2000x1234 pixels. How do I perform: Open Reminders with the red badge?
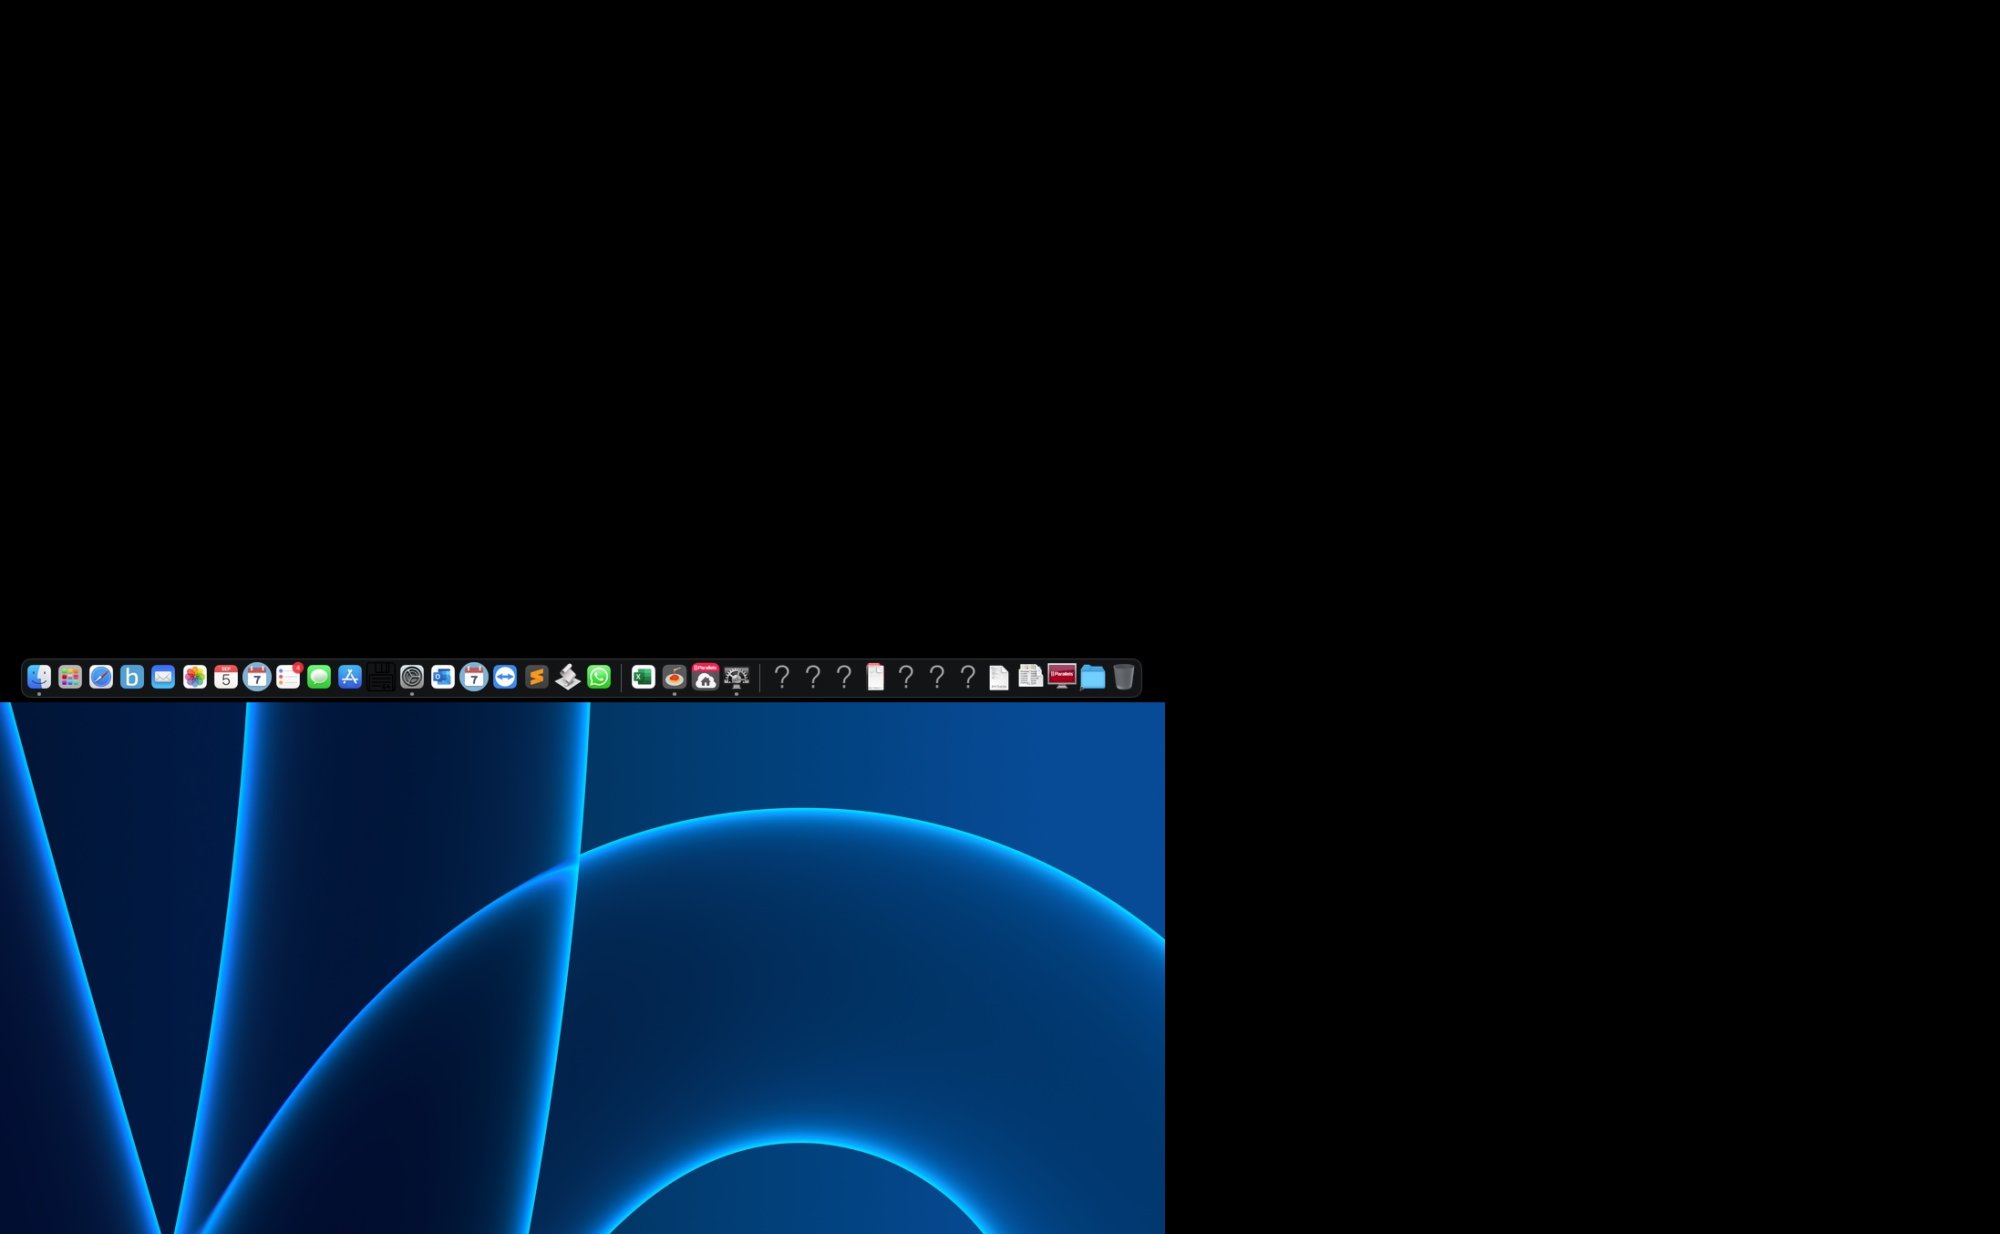click(288, 677)
